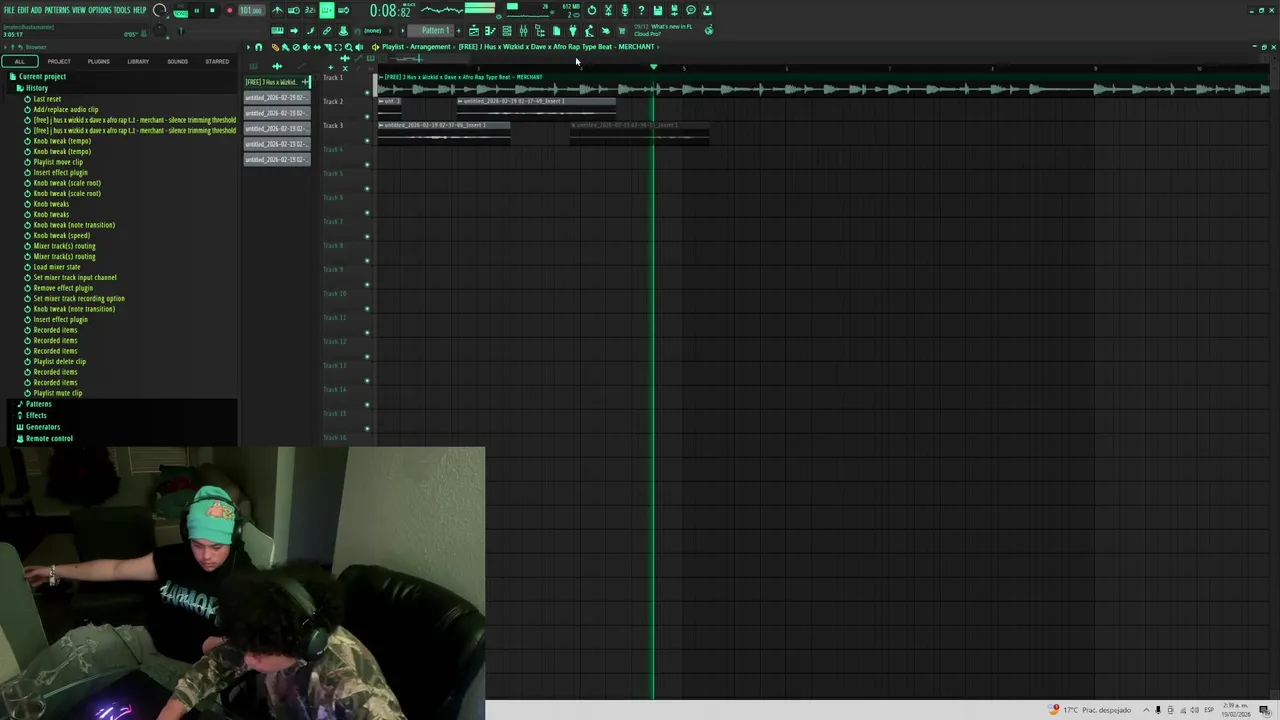1280x720 pixels.
Task: Open the help question mark icon
Action: [641, 11]
